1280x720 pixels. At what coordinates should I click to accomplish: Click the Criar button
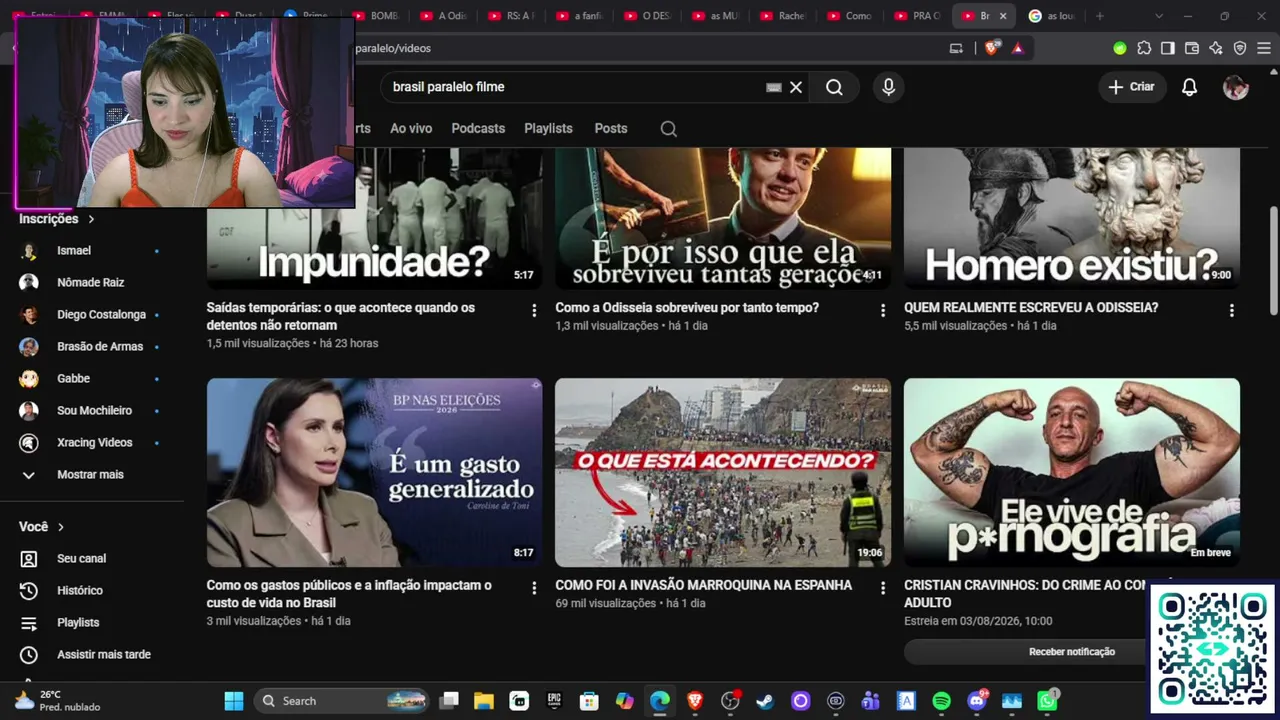[x=1132, y=87]
